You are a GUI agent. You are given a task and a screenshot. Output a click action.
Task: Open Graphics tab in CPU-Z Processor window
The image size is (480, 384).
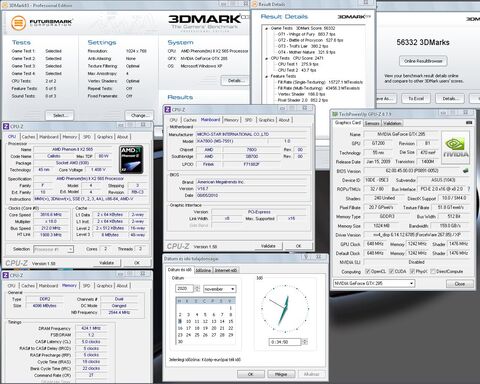pos(105,137)
